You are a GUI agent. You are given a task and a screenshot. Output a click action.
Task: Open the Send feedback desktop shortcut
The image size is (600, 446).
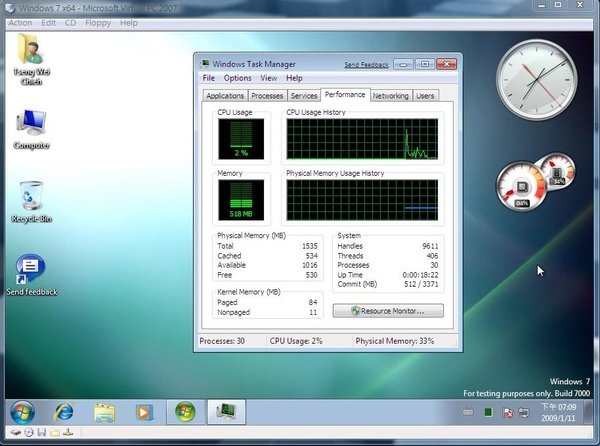tap(31, 275)
